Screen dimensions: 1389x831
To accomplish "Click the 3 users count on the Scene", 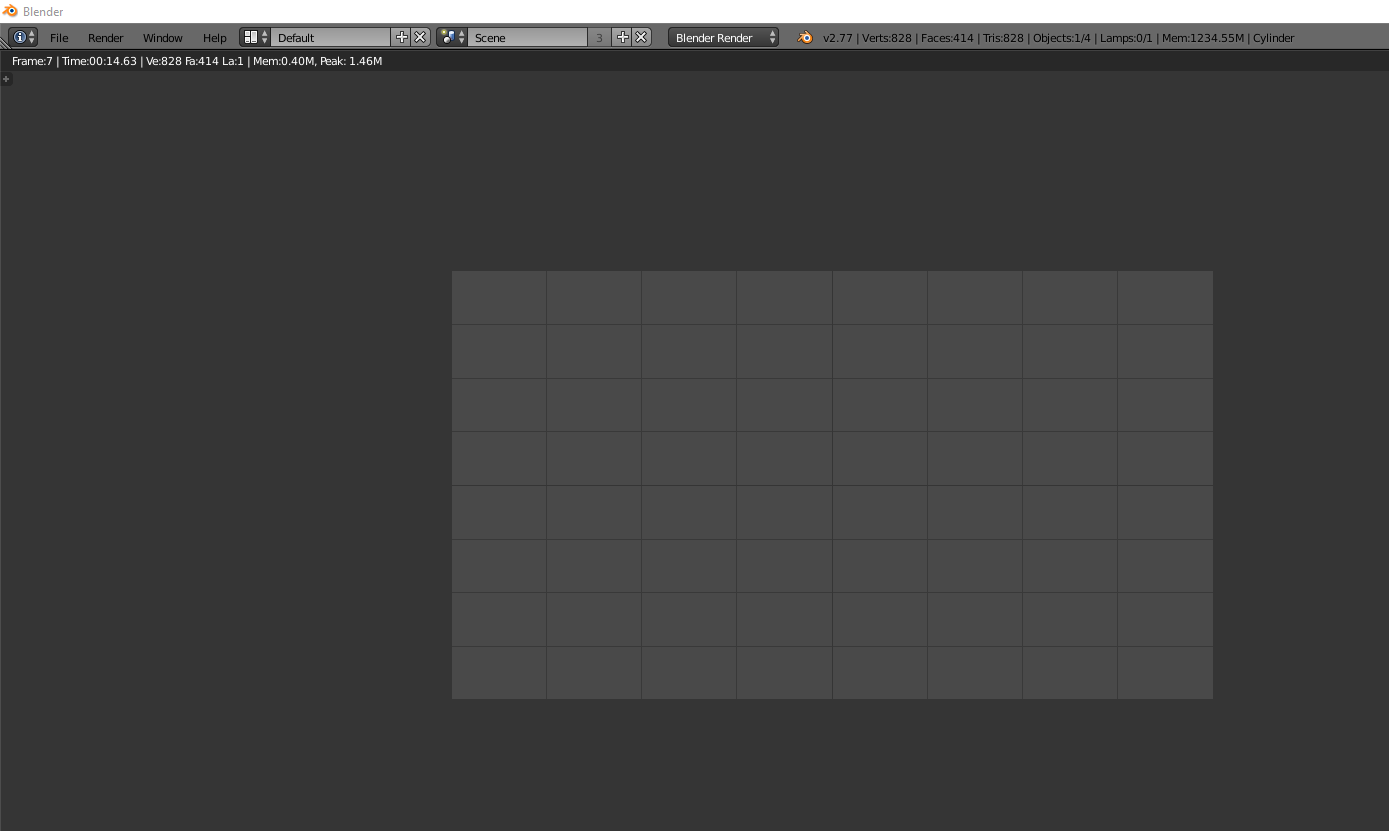I will [x=598, y=37].
